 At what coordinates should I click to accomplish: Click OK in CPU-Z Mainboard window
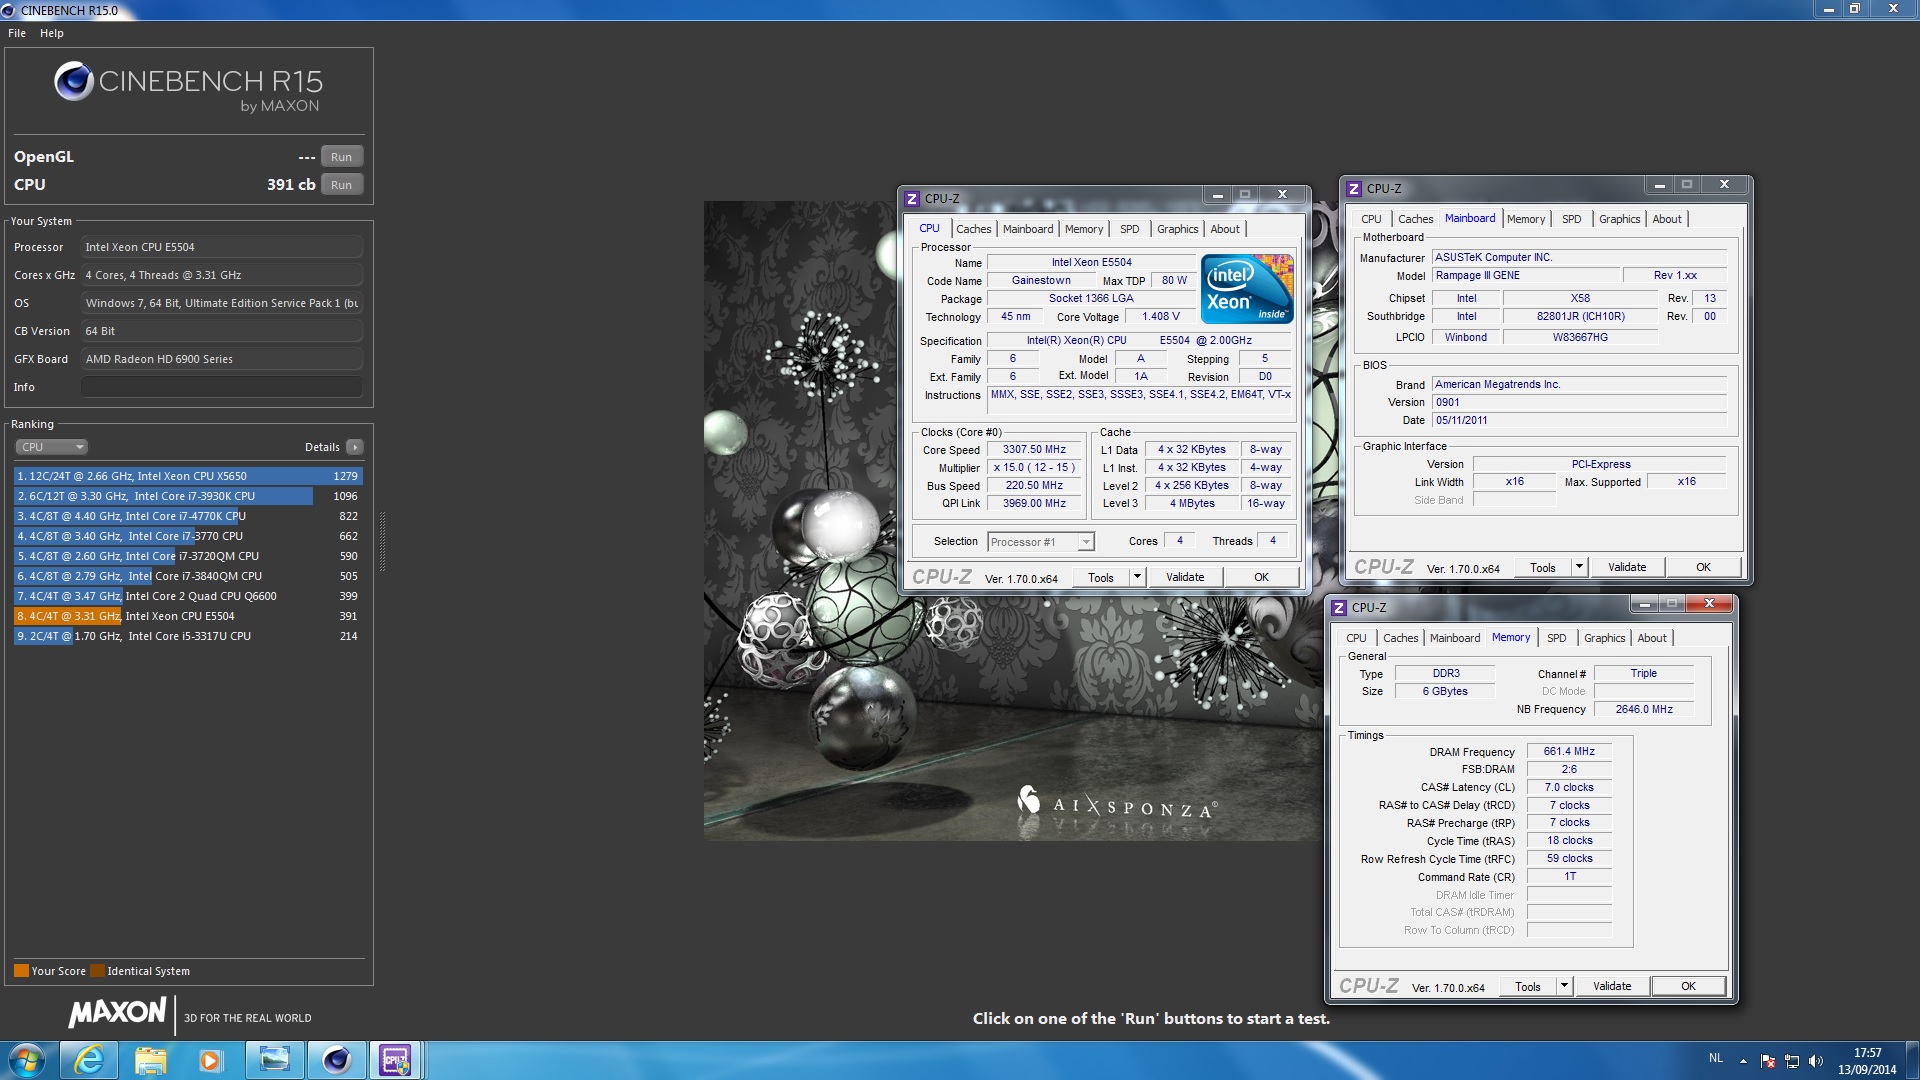(x=1703, y=567)
